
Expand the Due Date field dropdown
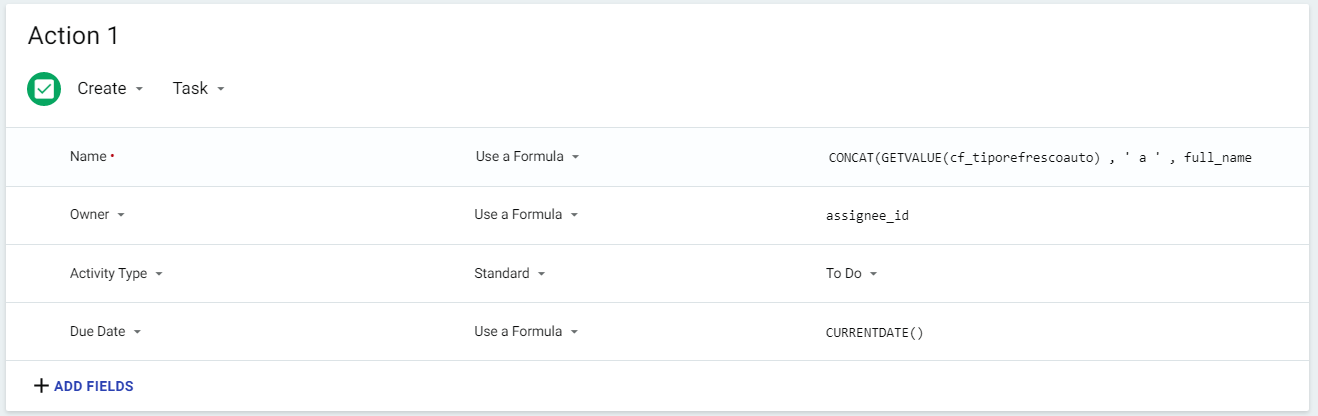click(x=105, y=331)
